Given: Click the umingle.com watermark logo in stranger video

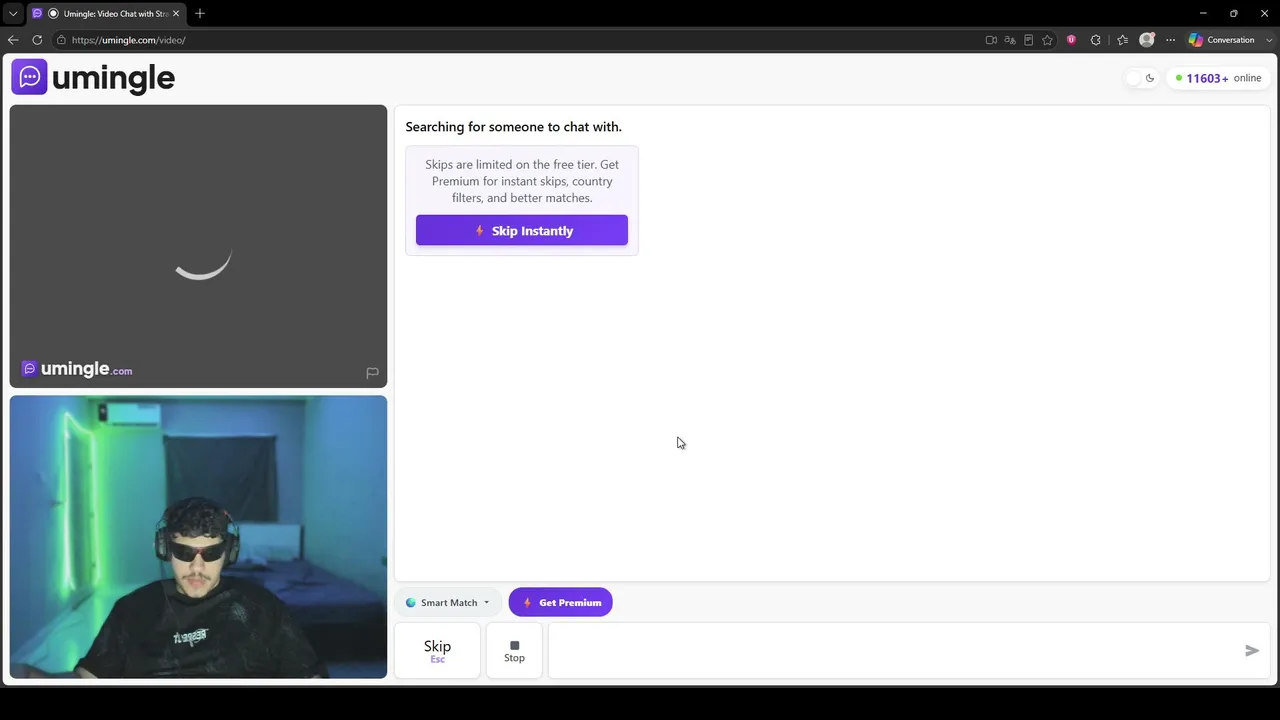Looking at the screenshot, I should click(x=77, y=369).
